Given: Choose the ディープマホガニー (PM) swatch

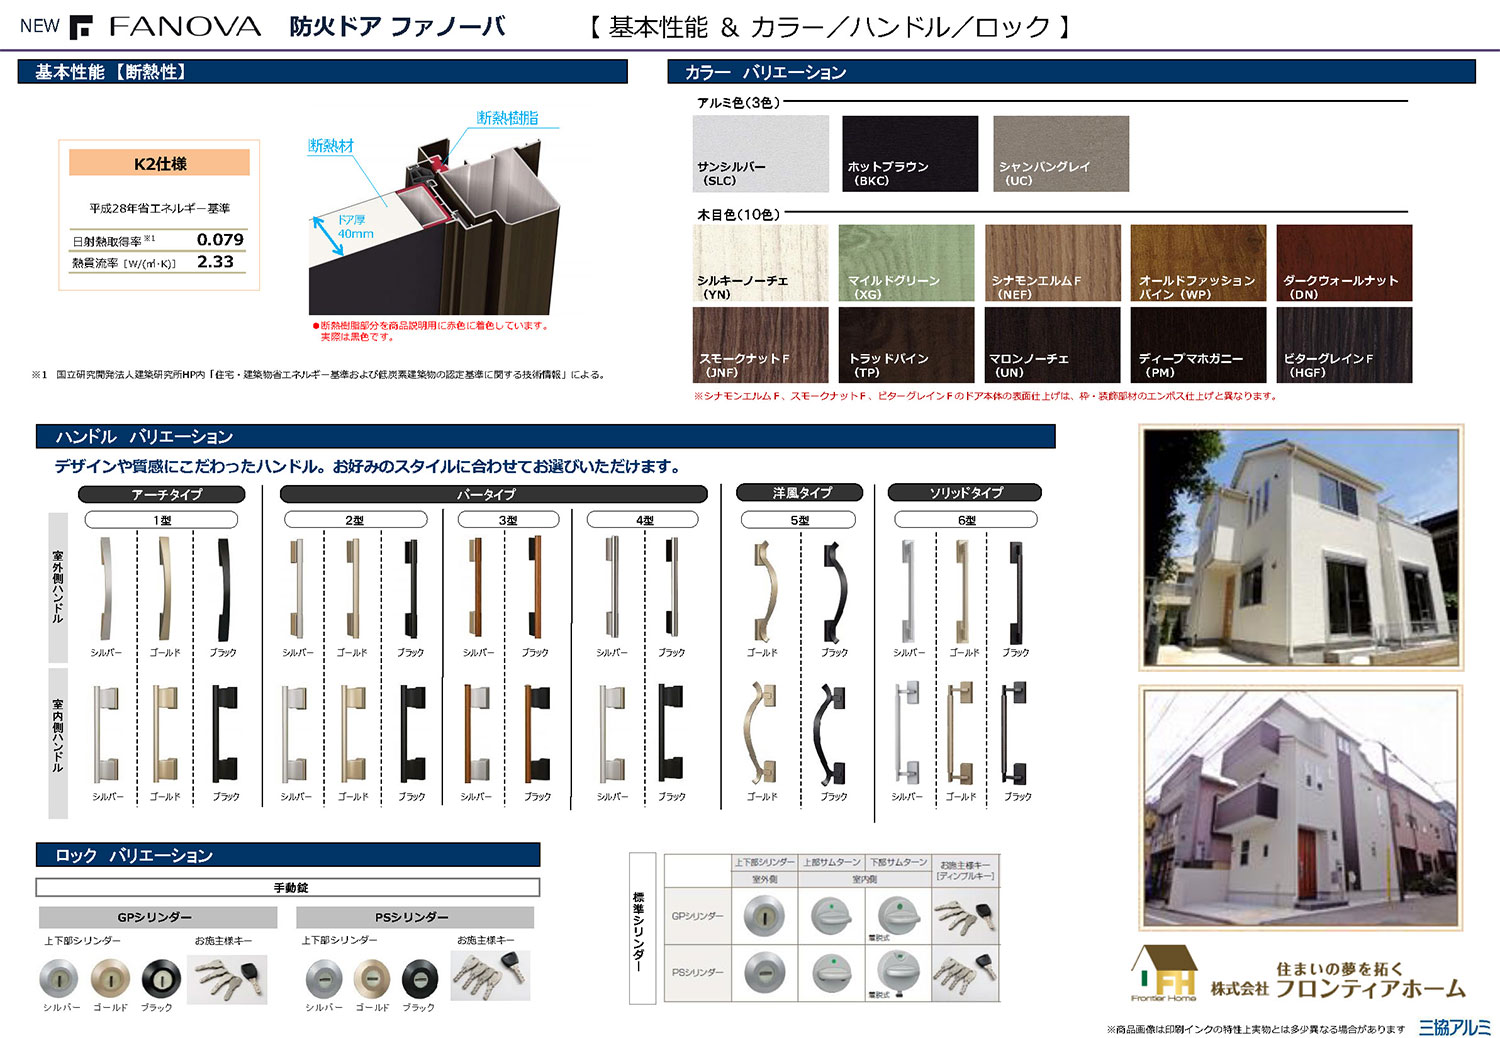Looking at the screenshot, I should click(1199, 345).
